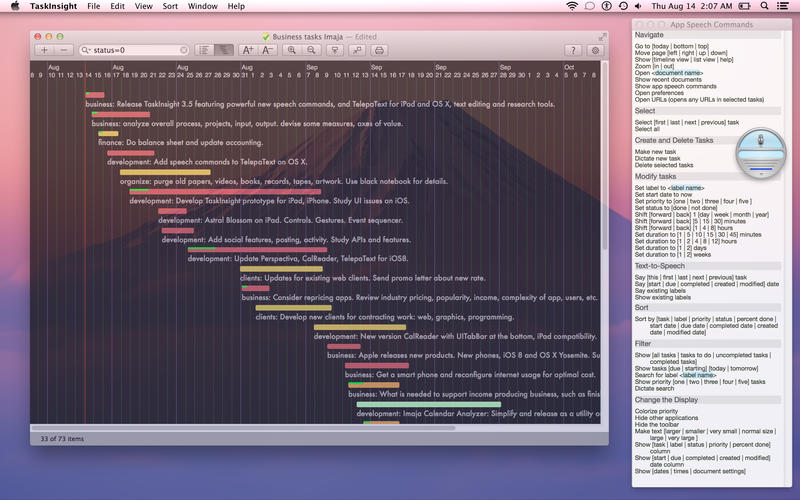Open the View menu
Image resolution: width=800 pixels, height=500 pixels.
click(x=143, y=6)
